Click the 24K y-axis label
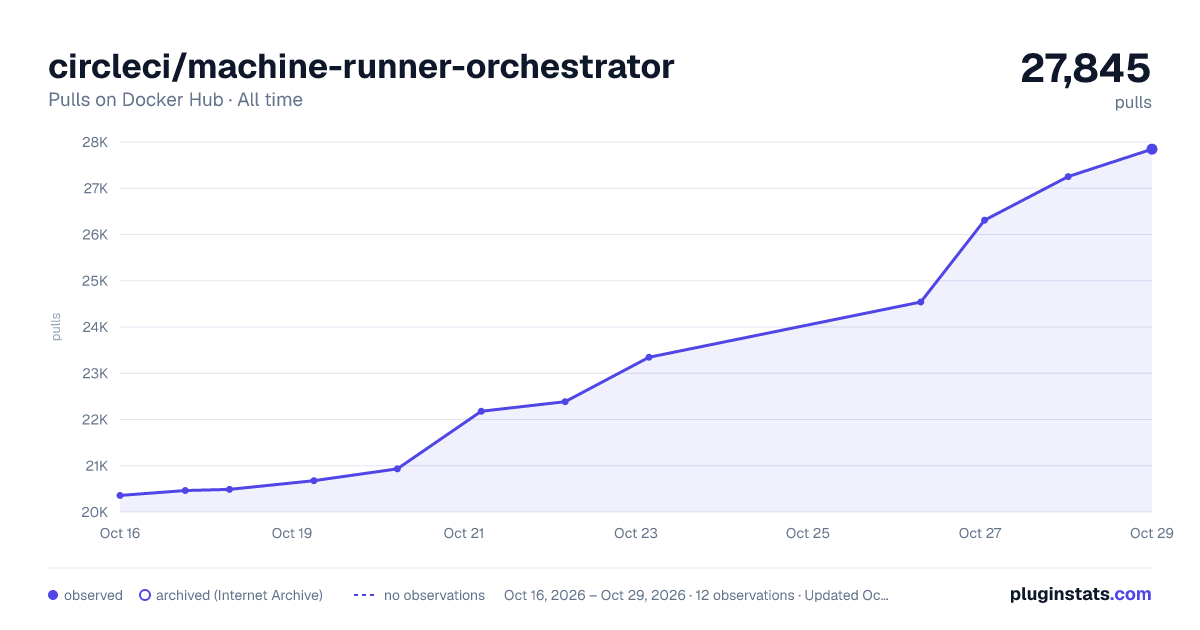 click(95, 327)
